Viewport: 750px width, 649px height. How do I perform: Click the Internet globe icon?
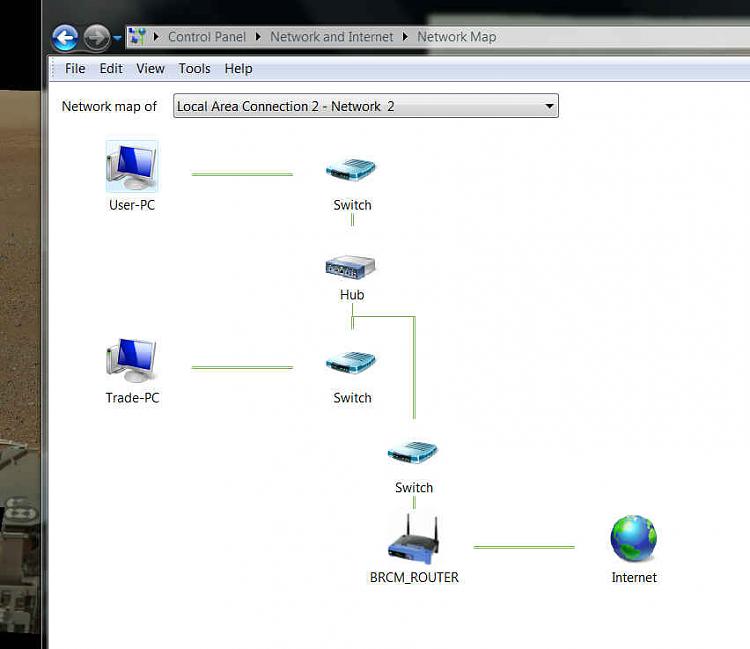tap(634, 538)
